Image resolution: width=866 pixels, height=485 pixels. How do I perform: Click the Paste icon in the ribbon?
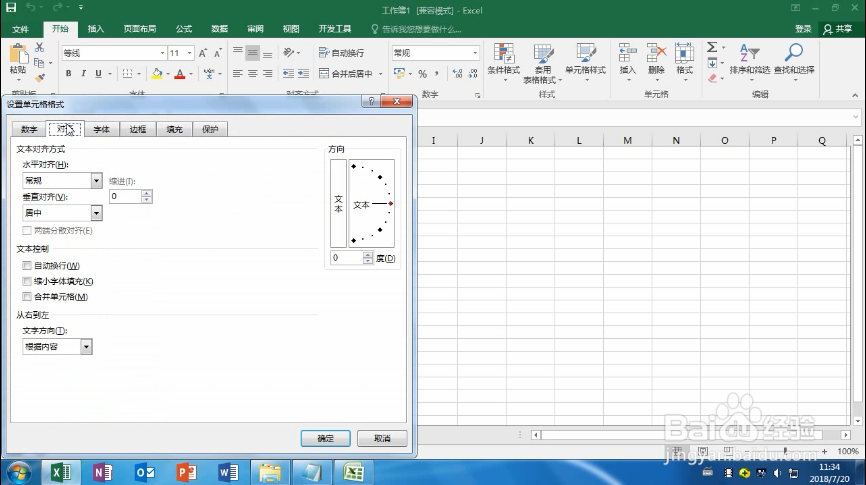click(18, 54)
